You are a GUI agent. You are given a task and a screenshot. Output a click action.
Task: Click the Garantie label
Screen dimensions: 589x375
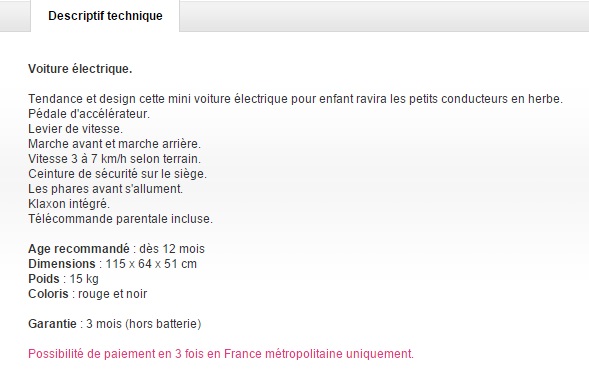pos(52,324)
